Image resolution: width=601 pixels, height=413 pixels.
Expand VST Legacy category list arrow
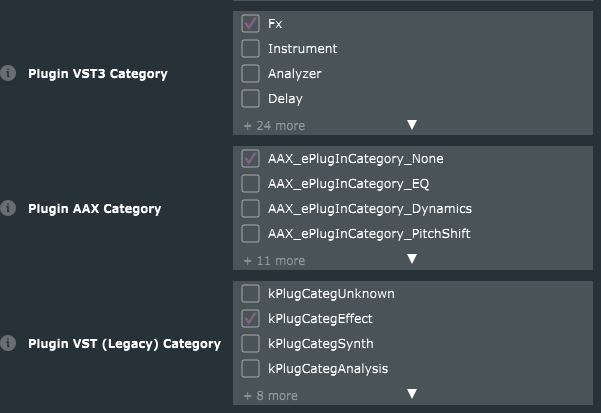(411, 395)
